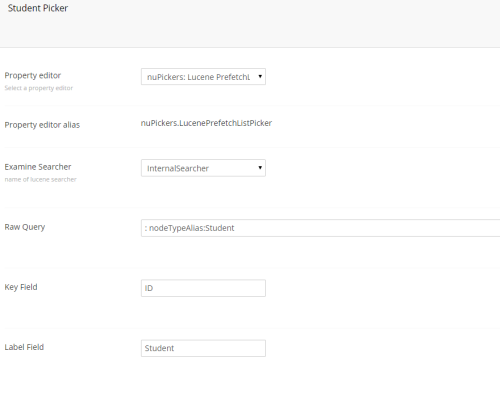The width and height of the screenshot is (500, 405).
Task: Click the arrow on nuPickers Lucene Prefetch dropdown
Action: (x=260, y=77)
